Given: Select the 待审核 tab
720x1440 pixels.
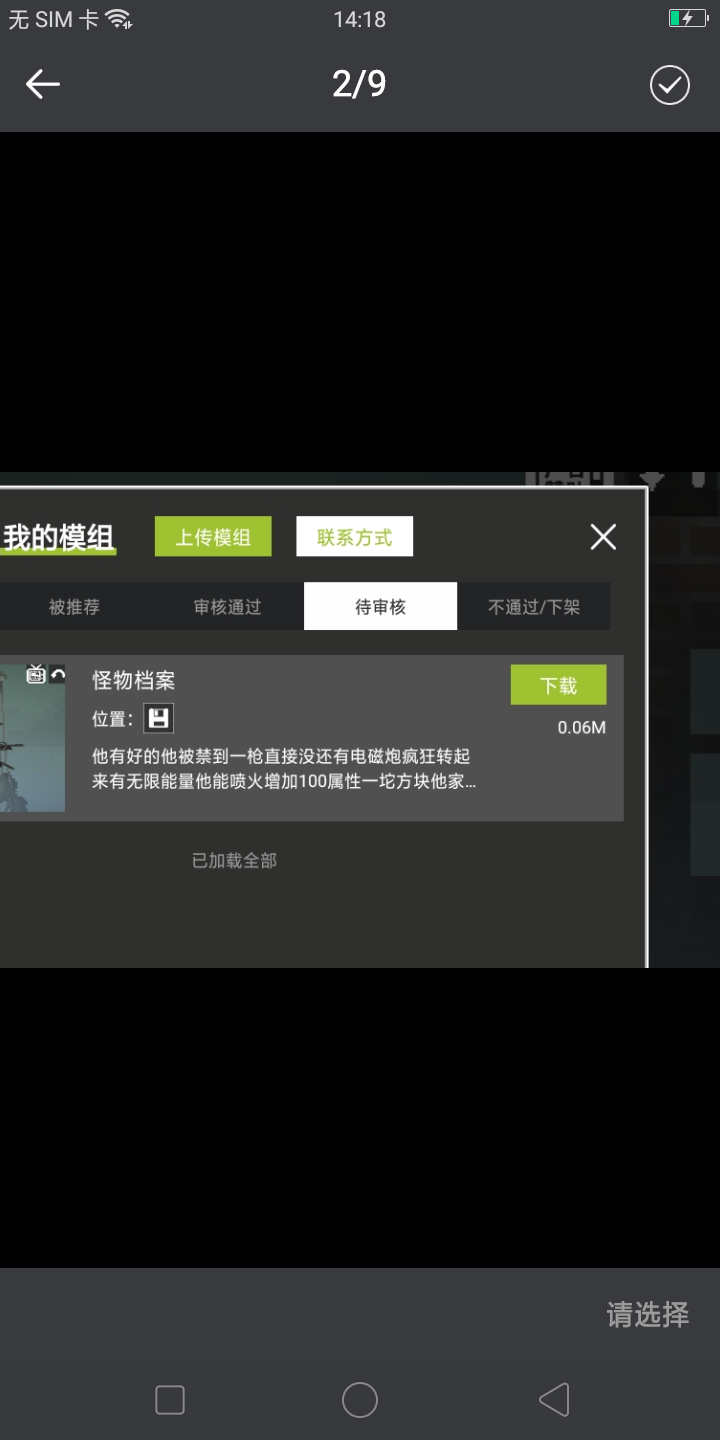Looking at the screenshot, I should pyautogui.click(x=380, y=607).
